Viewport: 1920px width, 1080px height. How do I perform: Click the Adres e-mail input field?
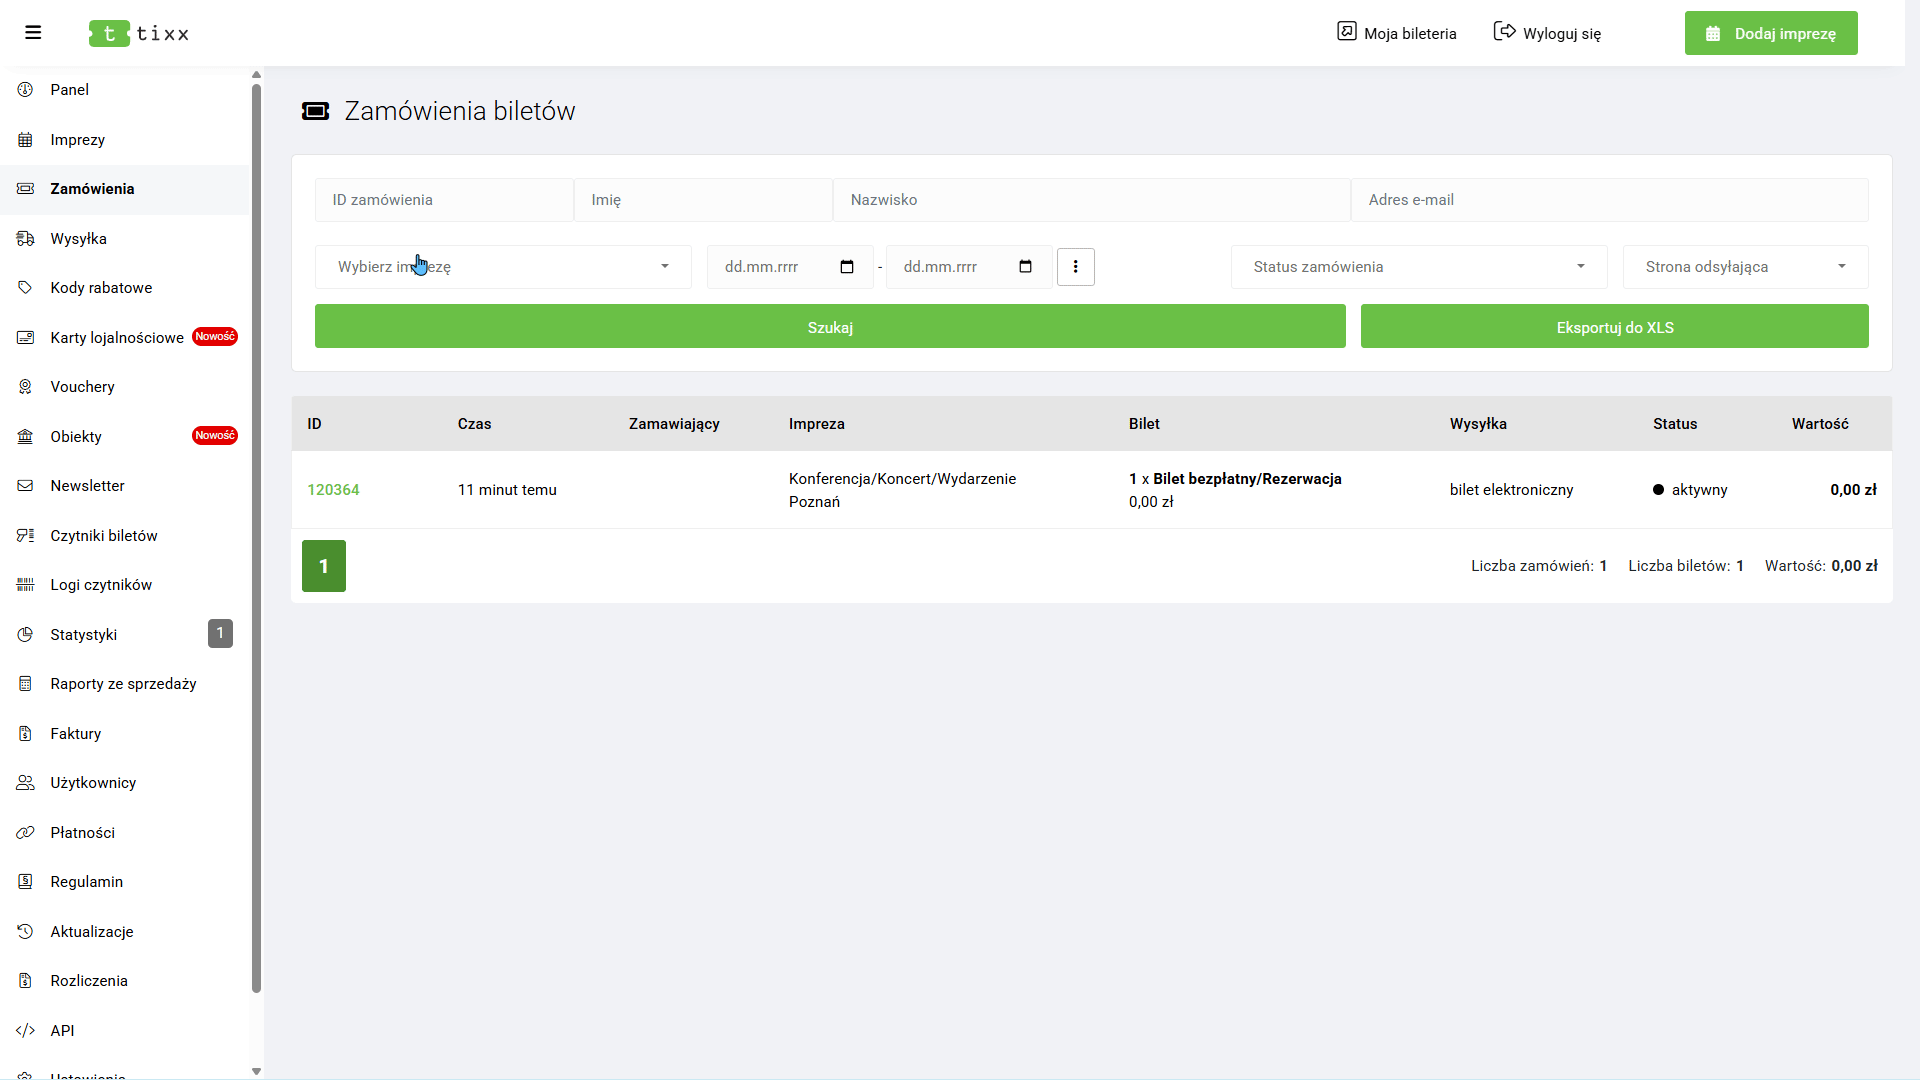point(1609,200)
